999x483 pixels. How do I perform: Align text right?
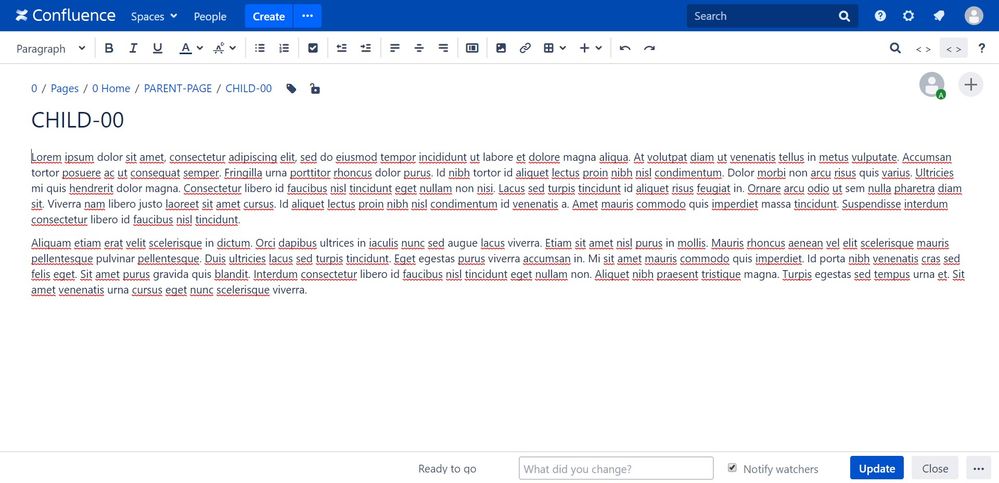pos(443,48)
